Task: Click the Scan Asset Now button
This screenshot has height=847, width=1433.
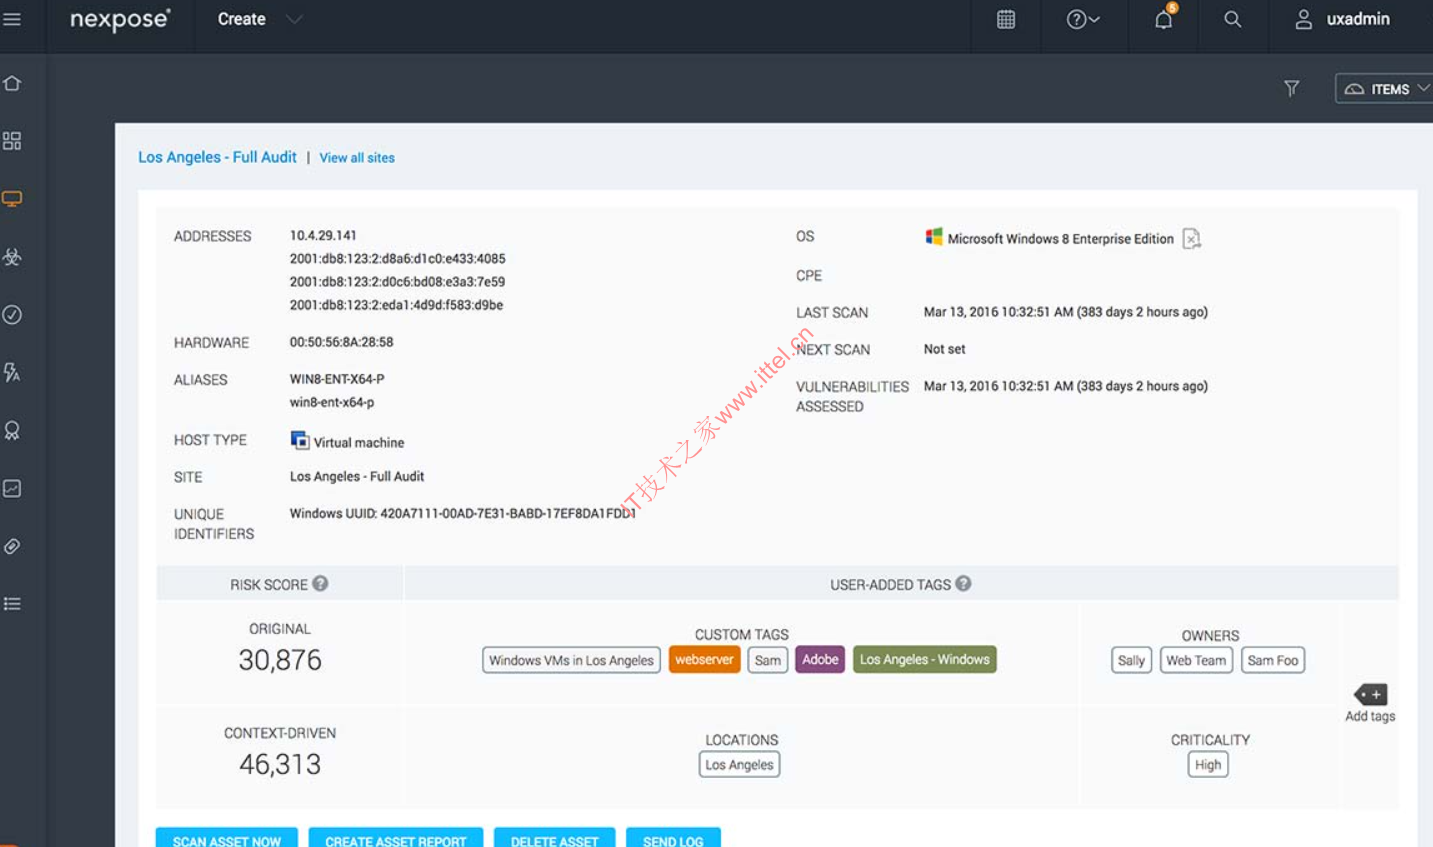Action: click(226, 840)
